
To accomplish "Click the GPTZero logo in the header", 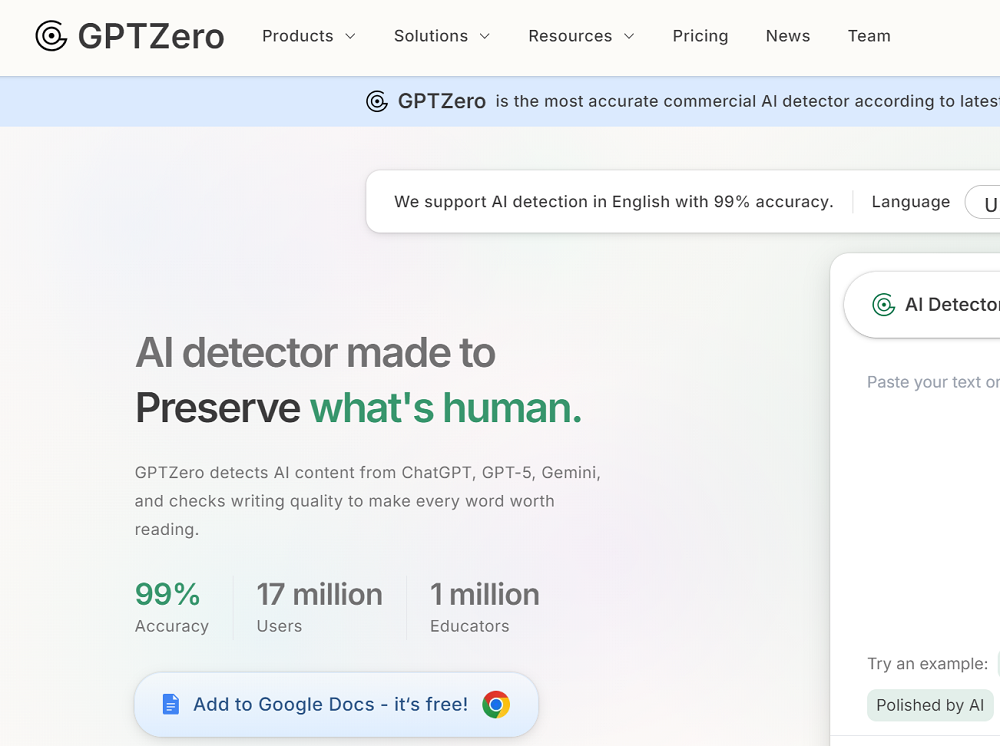I will click(128, 36).
